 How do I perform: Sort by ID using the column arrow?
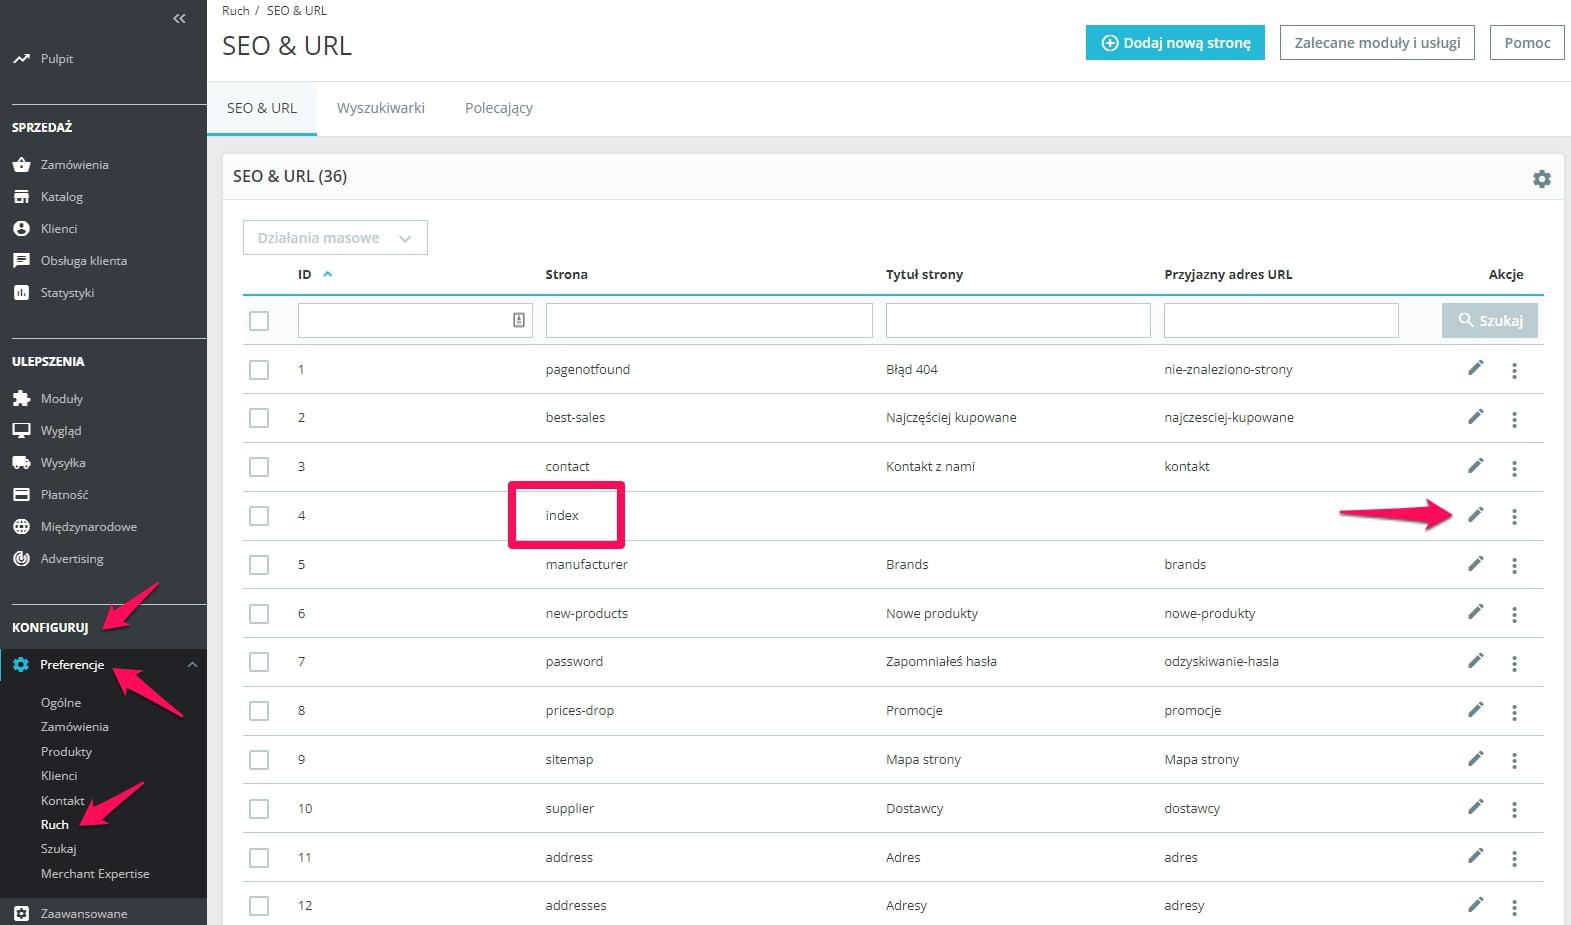327,274
